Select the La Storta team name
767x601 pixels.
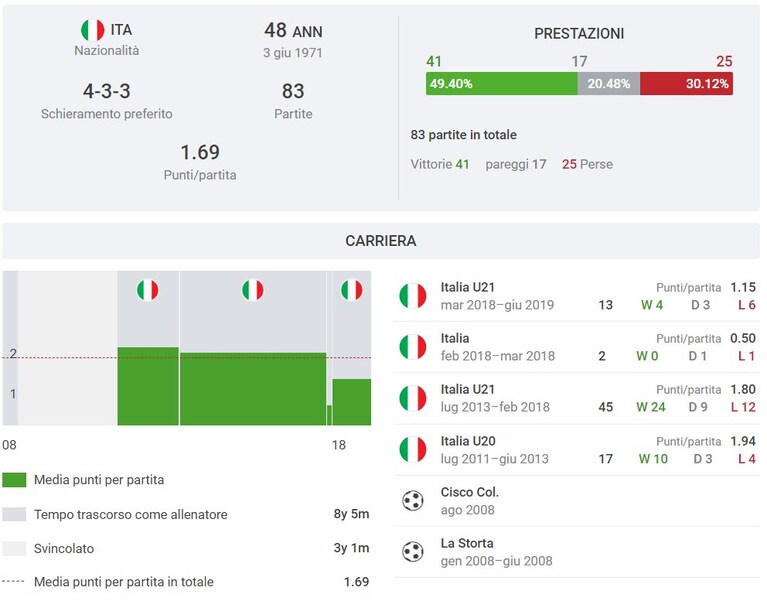point(467,543)
